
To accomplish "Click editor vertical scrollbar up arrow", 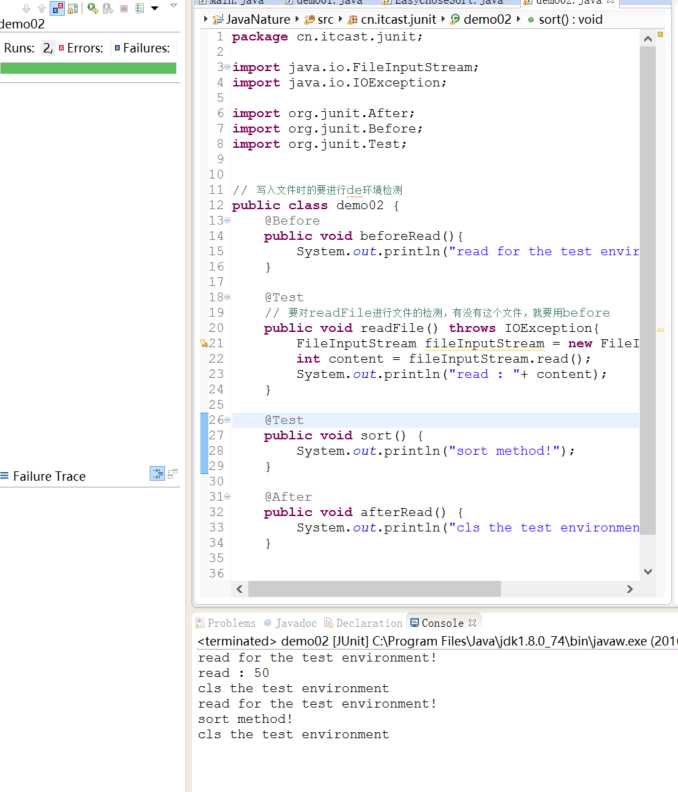I will (648, 39).
